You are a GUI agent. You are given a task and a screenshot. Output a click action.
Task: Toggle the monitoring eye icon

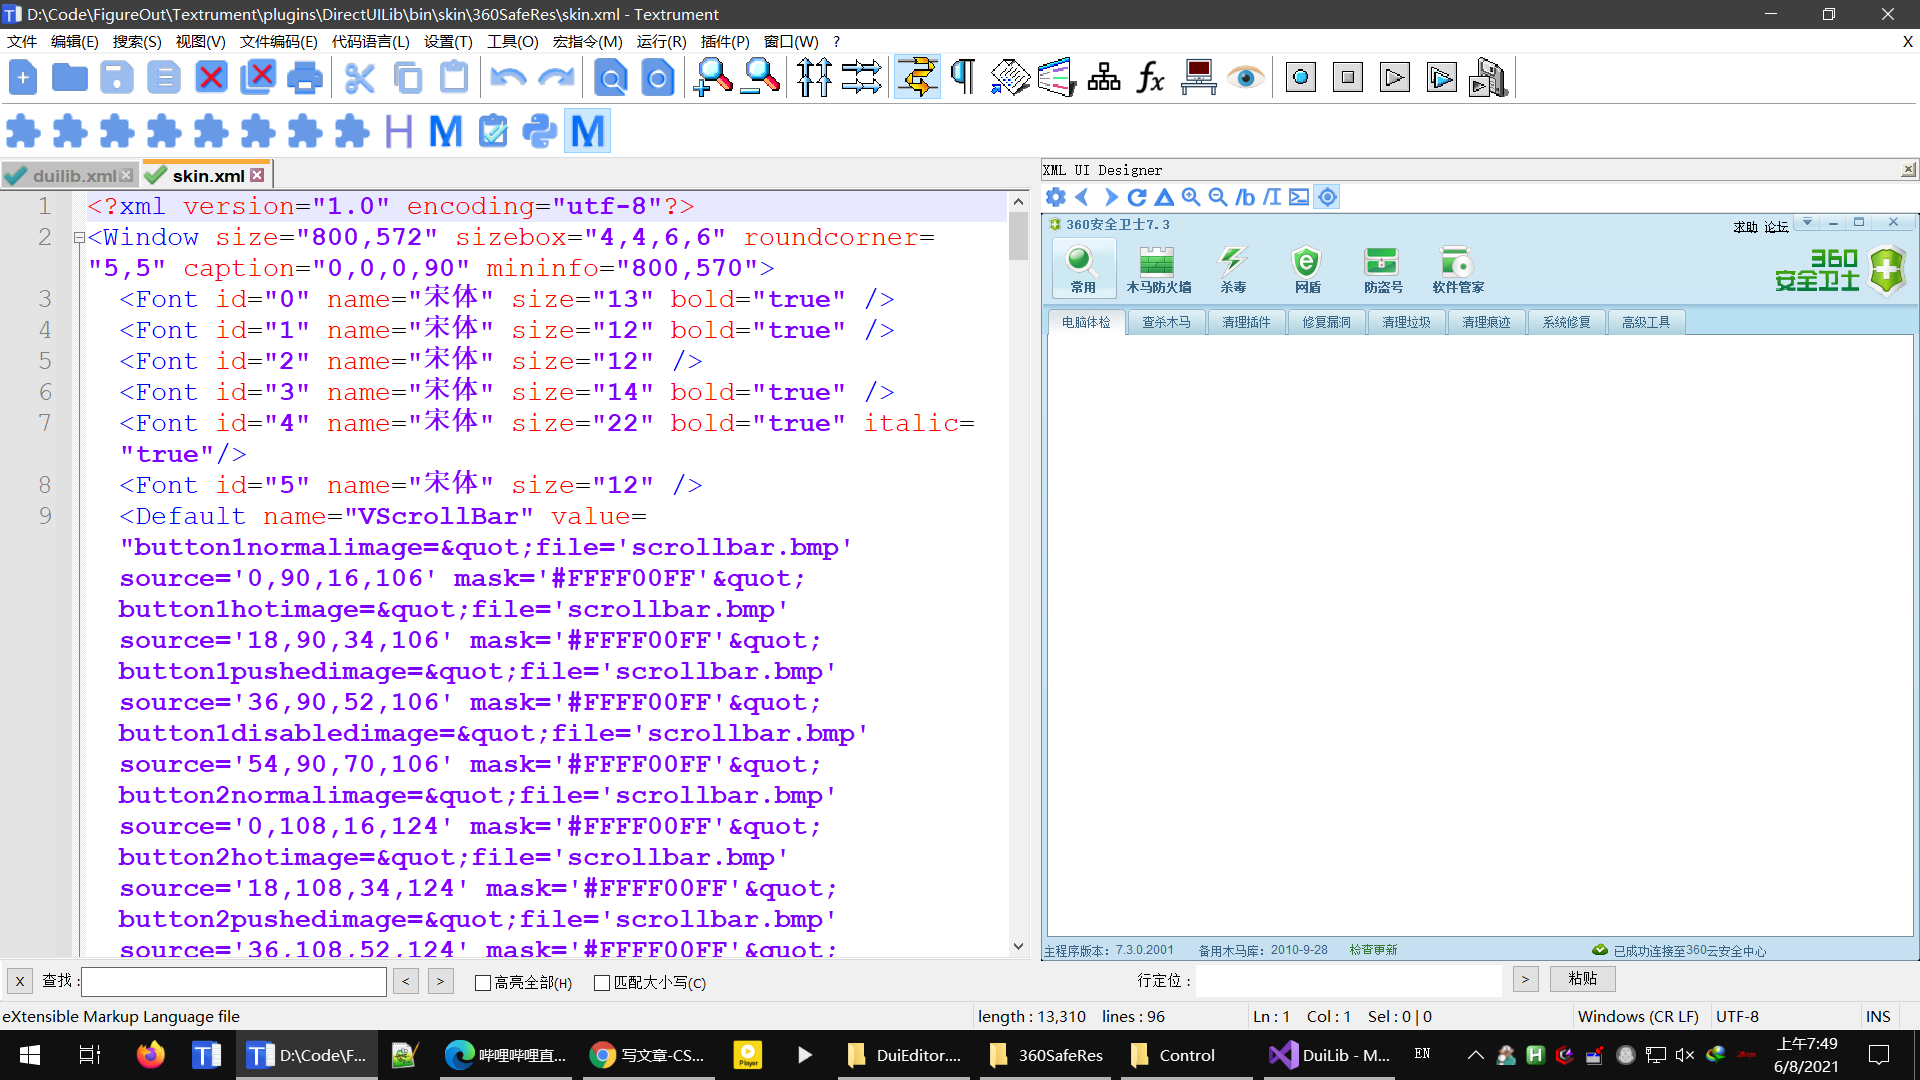click(x=1245, y=77)
